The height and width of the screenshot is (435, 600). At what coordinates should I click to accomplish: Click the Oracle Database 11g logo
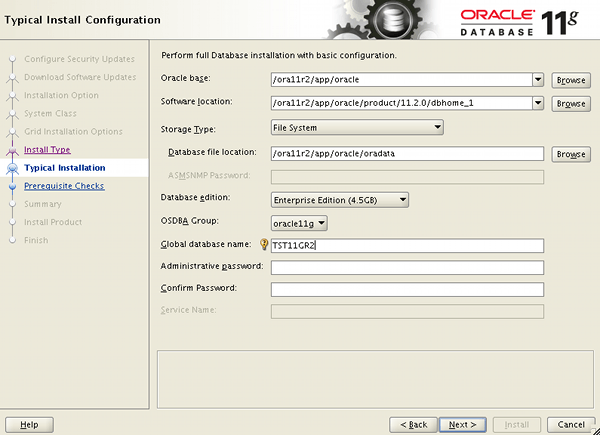(x=519, y=22)
